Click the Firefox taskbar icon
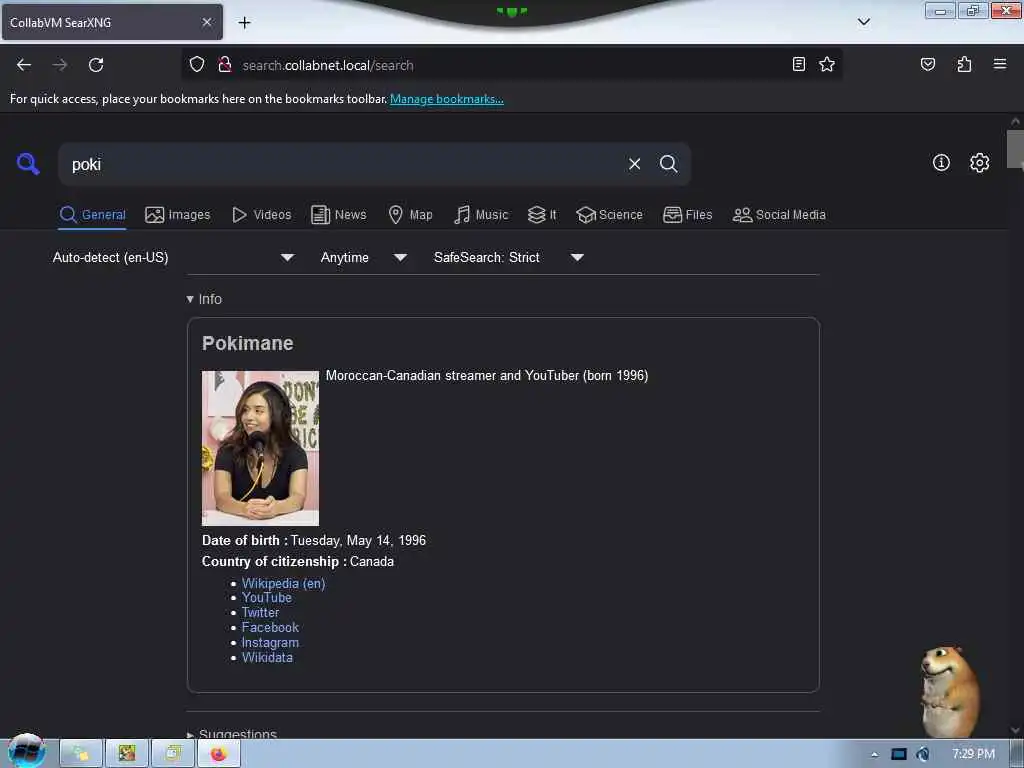 [218, 754]
